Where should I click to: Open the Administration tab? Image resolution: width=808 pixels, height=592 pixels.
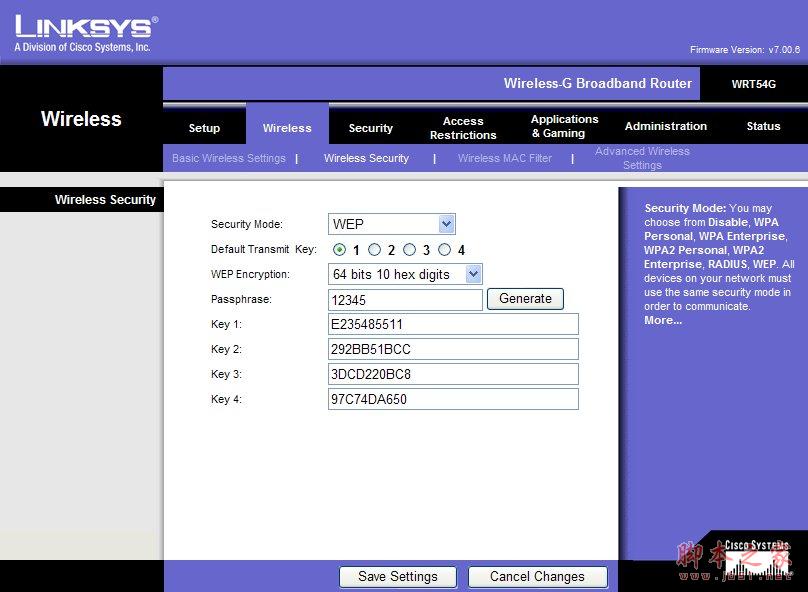(x=666, y=126)
